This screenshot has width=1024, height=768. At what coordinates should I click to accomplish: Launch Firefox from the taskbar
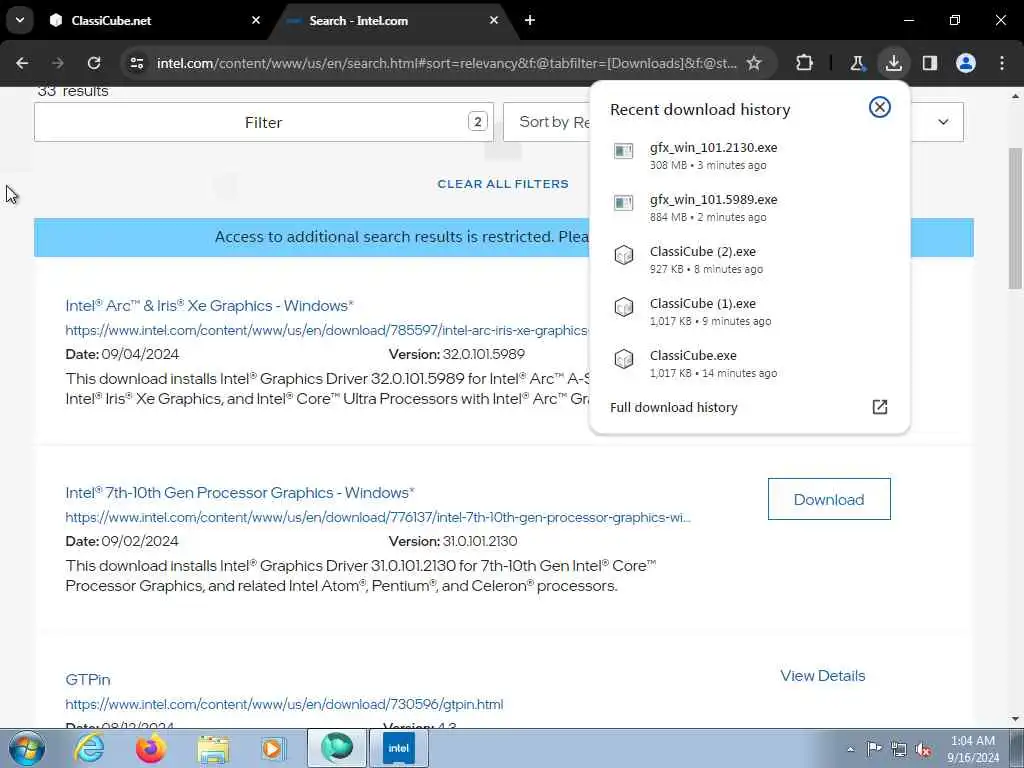coord(151,748)
